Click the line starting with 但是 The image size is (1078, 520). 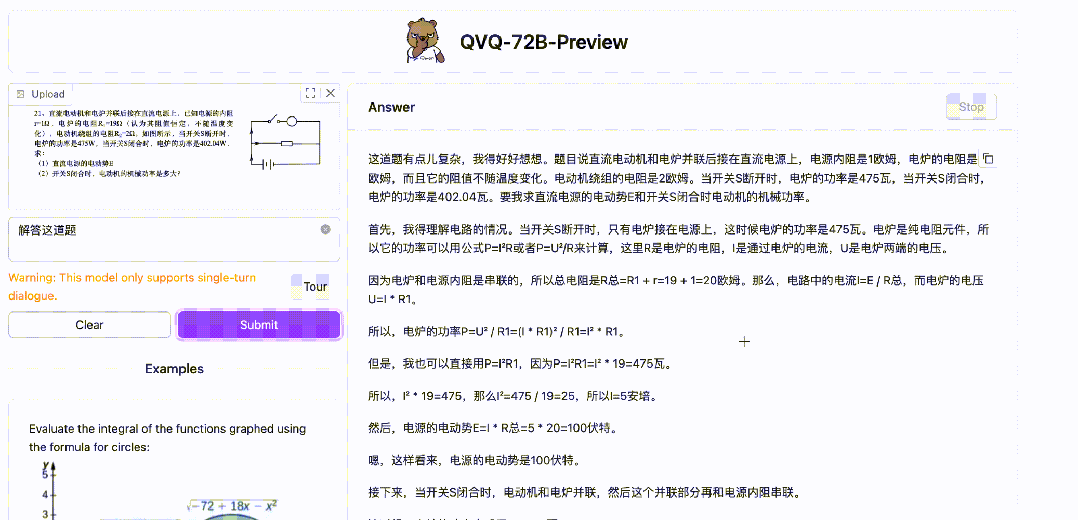coord(520,364)
